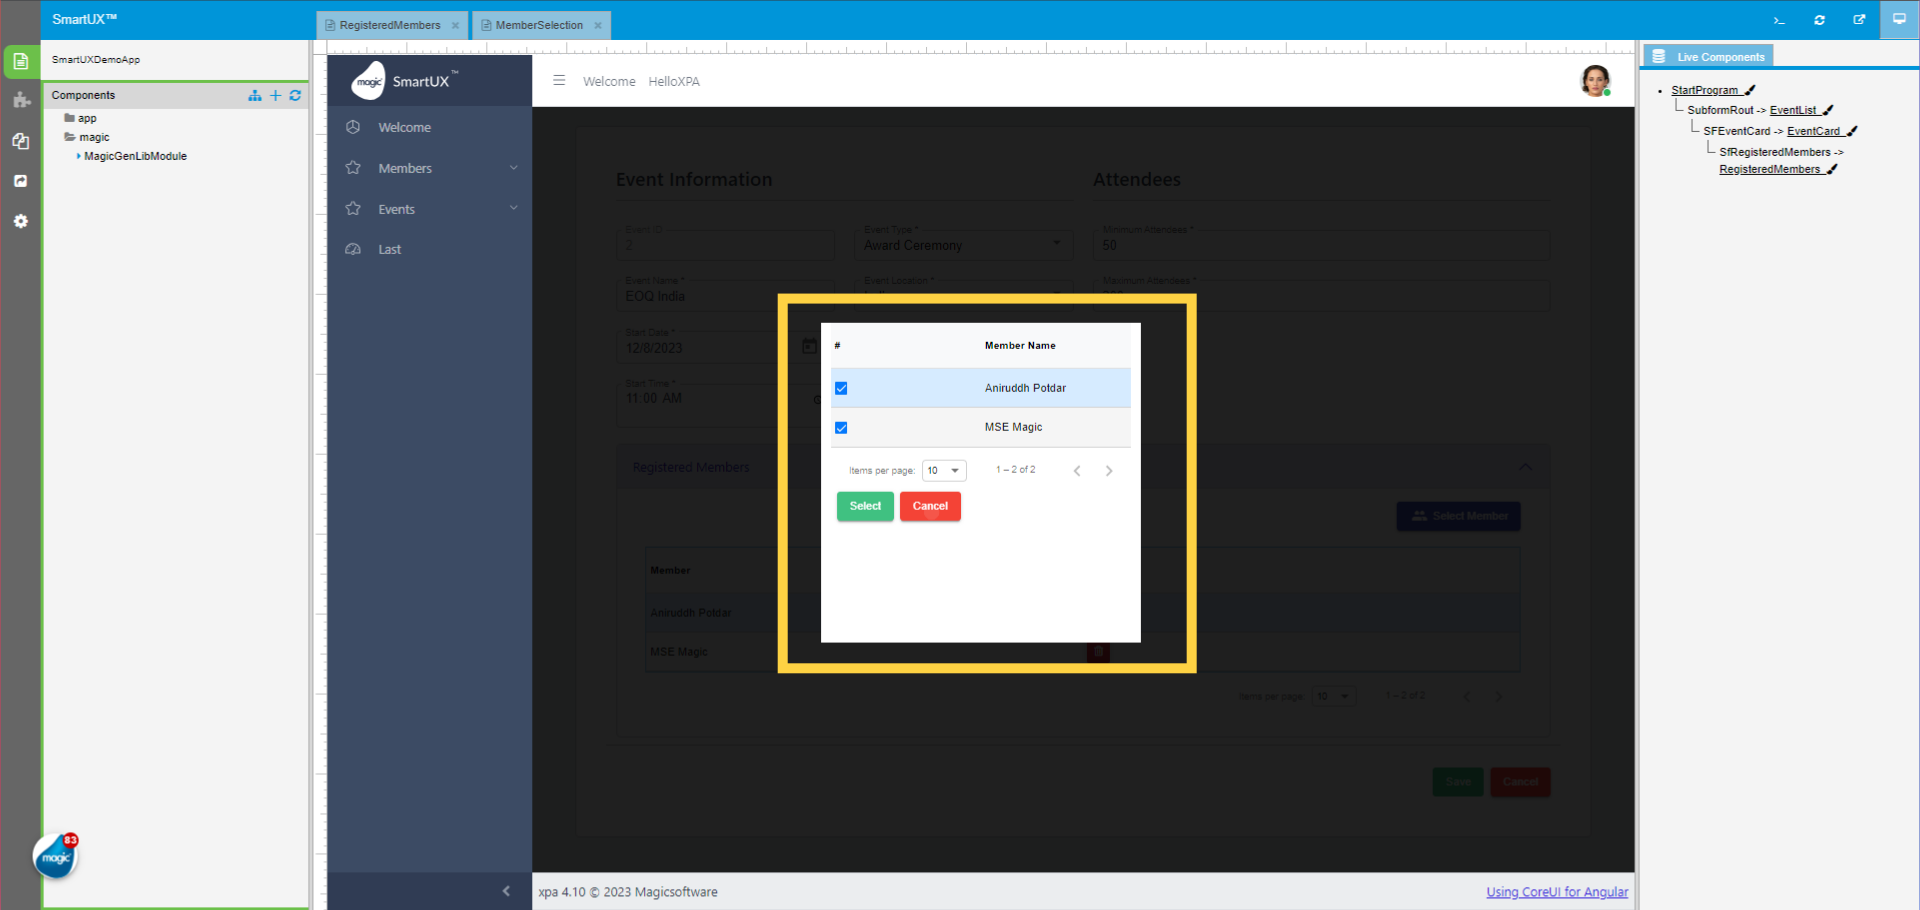1920x910 pixels.
Task: Open the RegisteredMembers link in Live Components
Action: click(x=1769, y=169)
